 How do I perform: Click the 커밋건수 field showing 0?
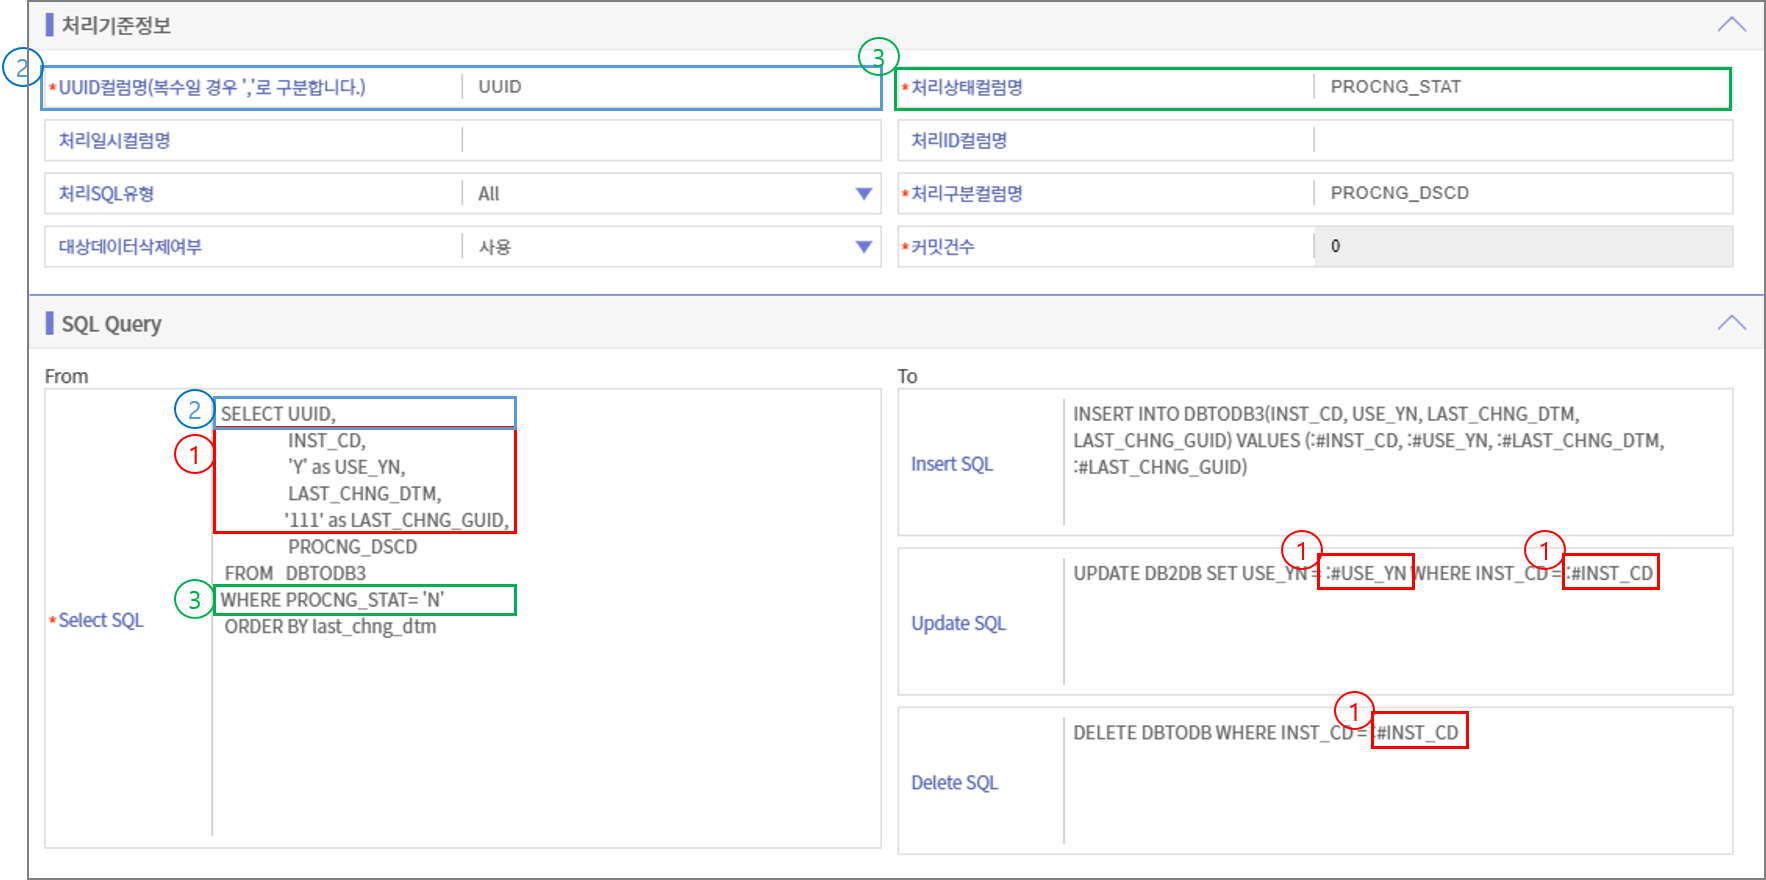1523,246
